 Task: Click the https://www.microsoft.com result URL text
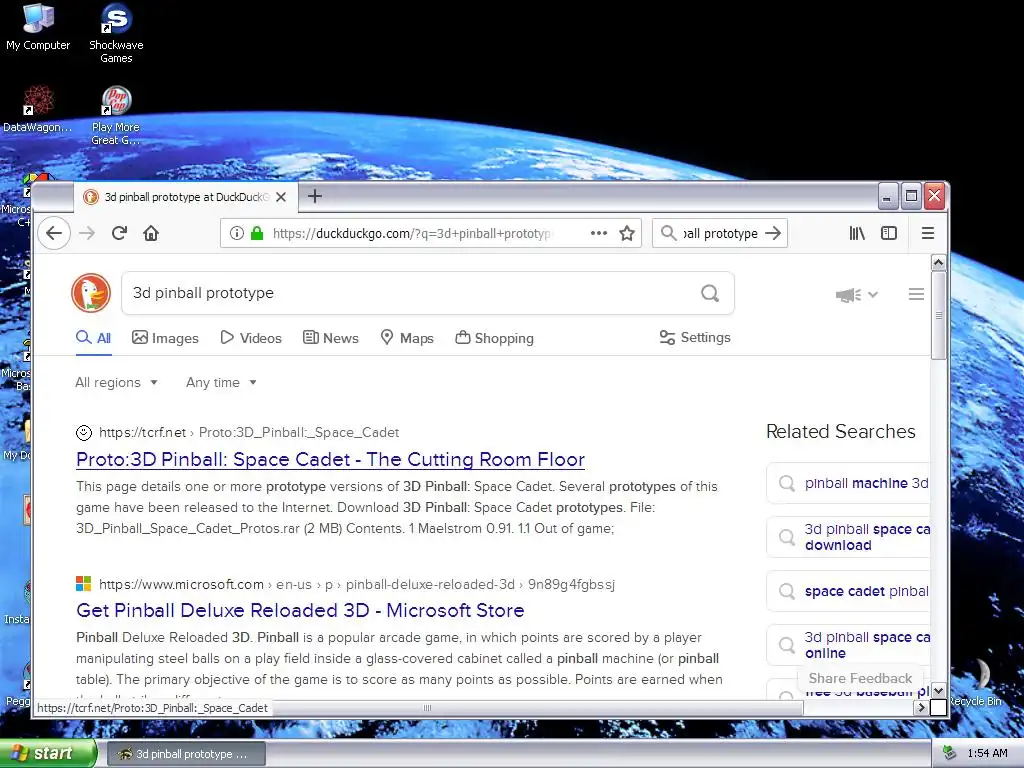click(x=182, y=584)
